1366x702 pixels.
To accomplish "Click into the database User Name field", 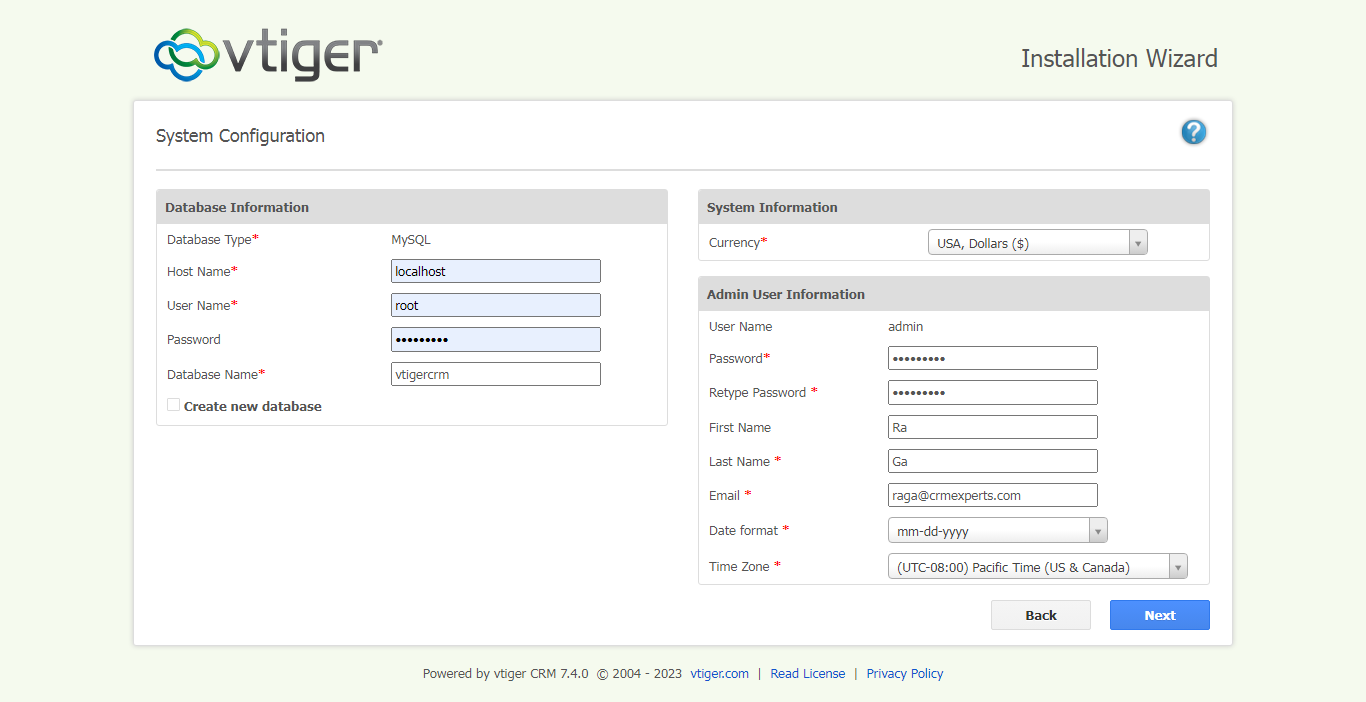I will [495, 305].
